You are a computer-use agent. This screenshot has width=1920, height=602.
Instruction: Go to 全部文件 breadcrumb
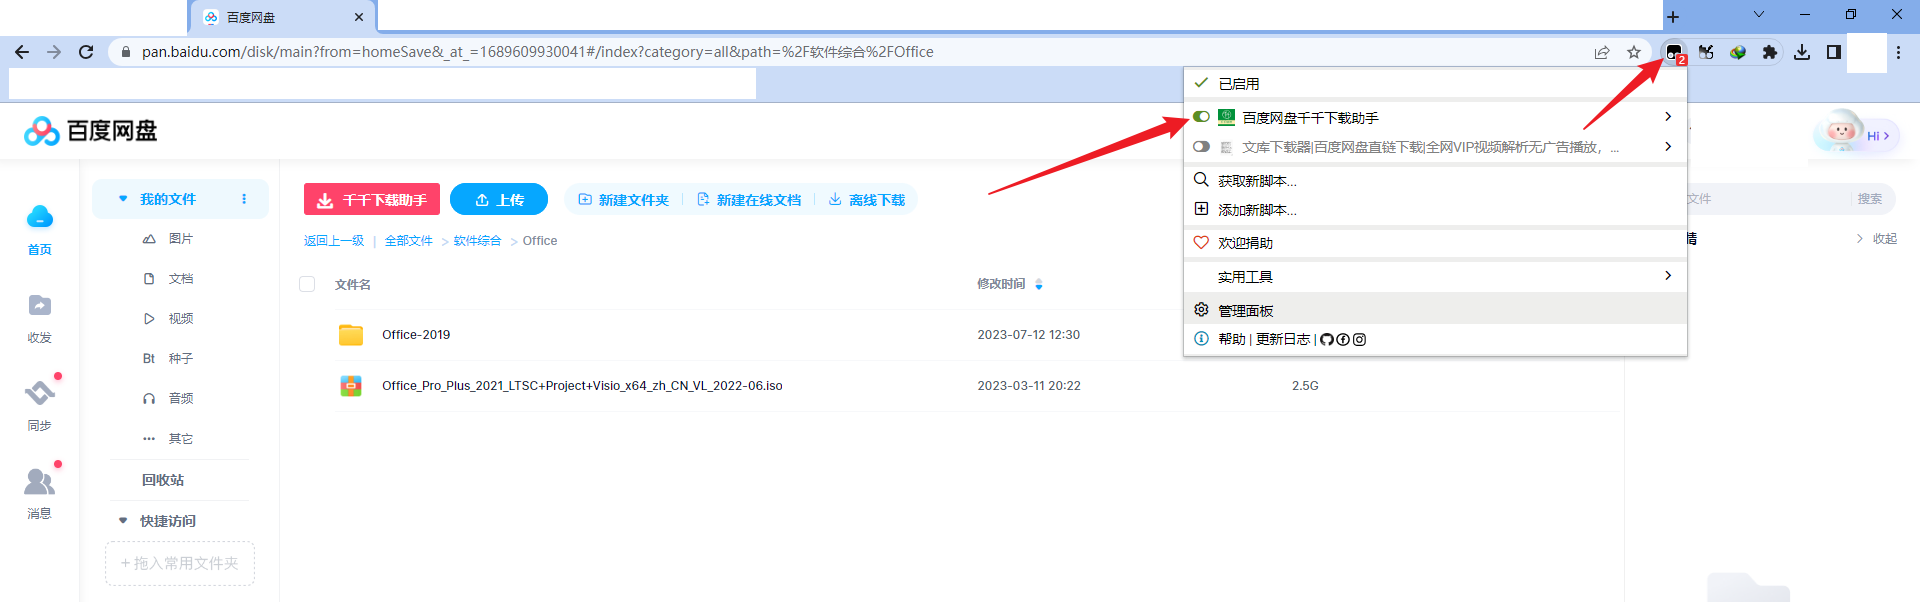point(409,241)
